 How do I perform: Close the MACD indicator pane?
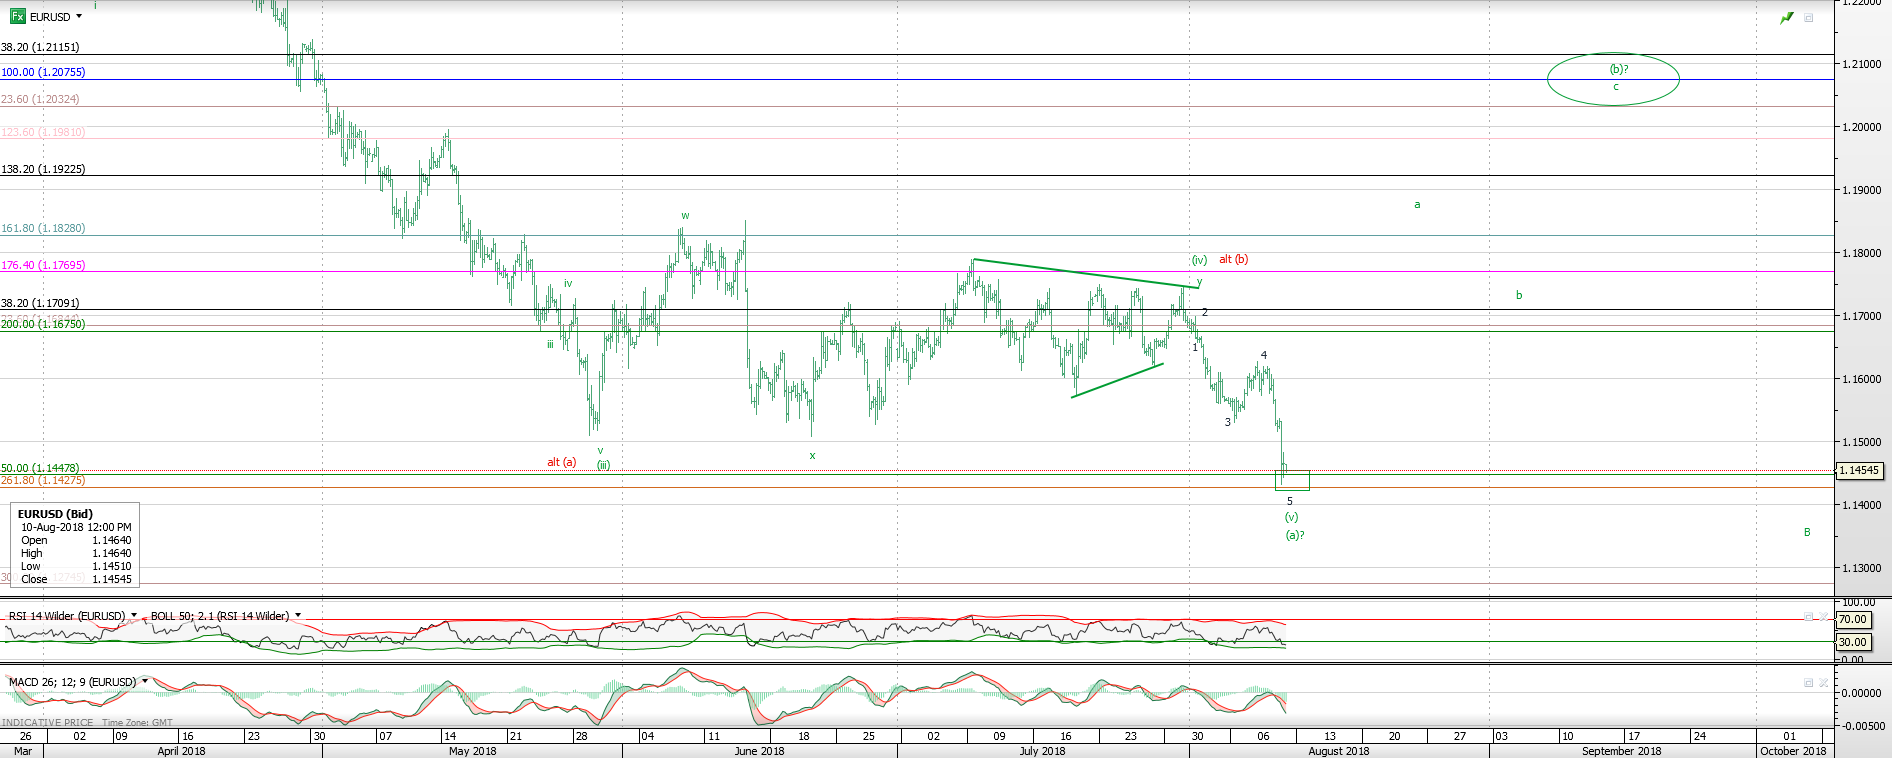1823,682
